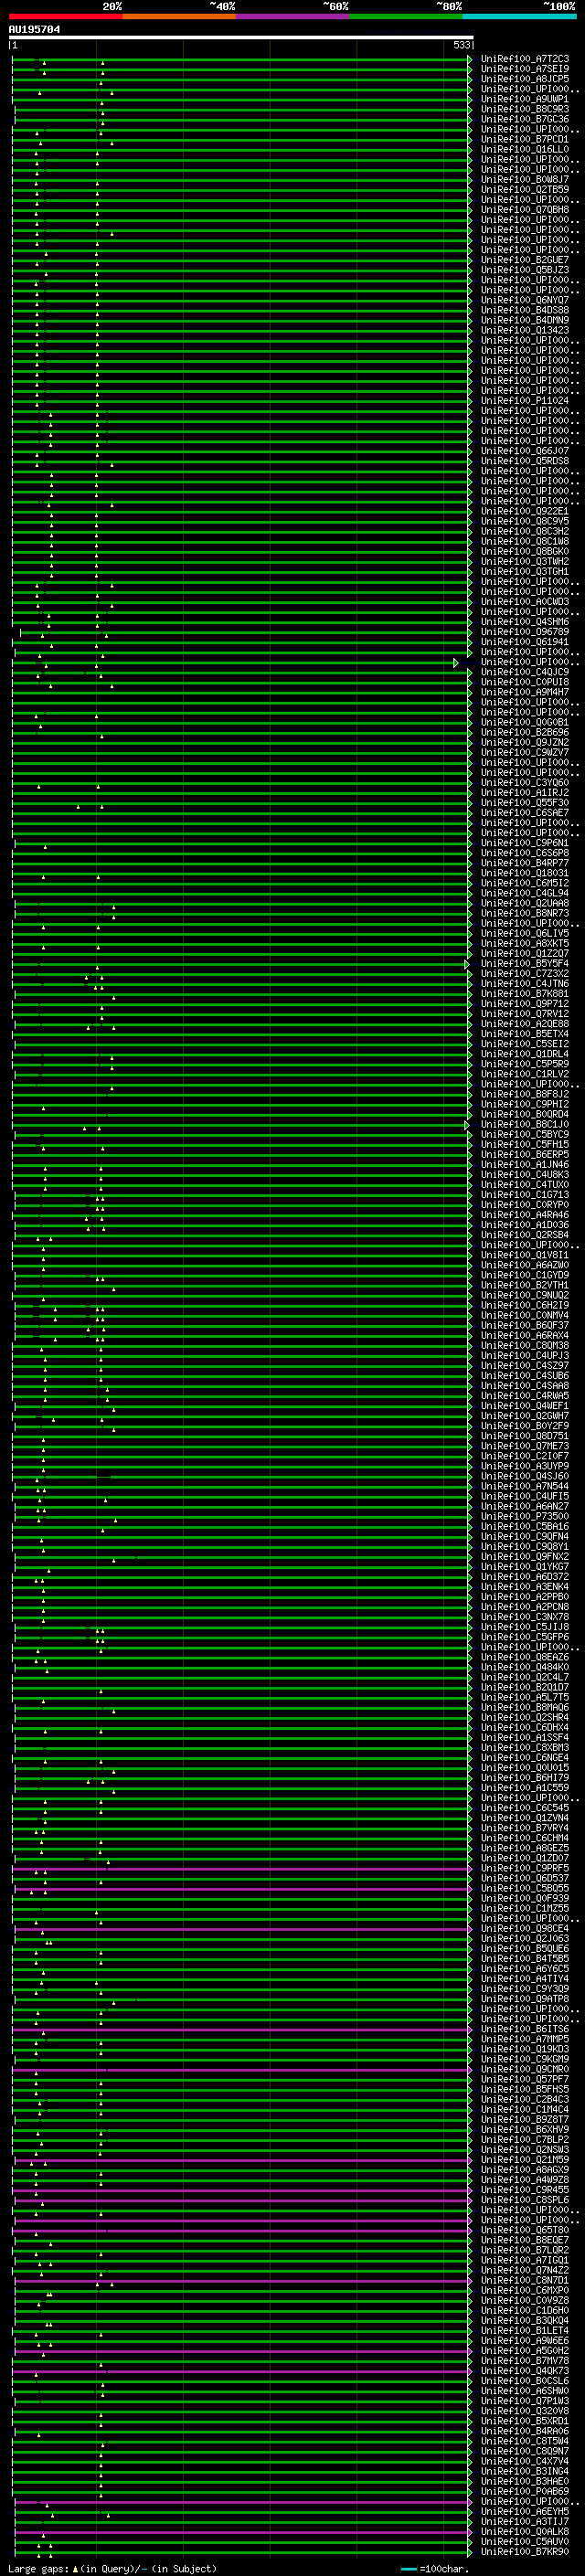Viewport: 585px width, 2576px height.
Task: Open hit UniRef100_A8JCP5
Action: click(x=525, y=79)
